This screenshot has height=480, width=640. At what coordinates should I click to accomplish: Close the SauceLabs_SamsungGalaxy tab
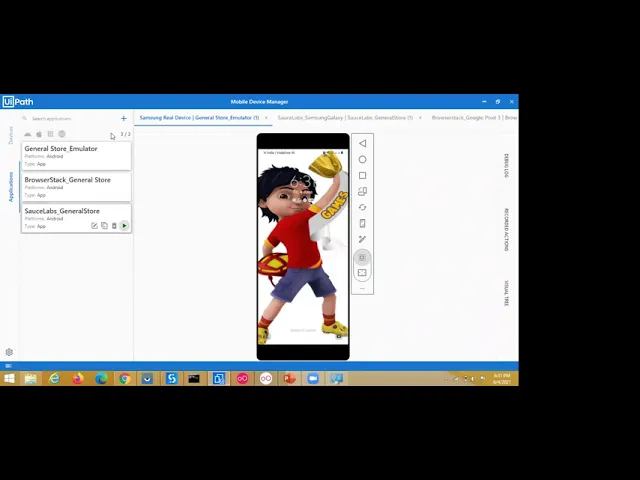[x=420, y=118]
